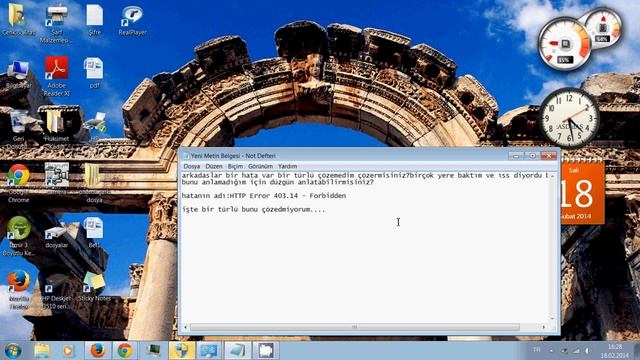Open Chrome from the taskbar

[125, 351]
